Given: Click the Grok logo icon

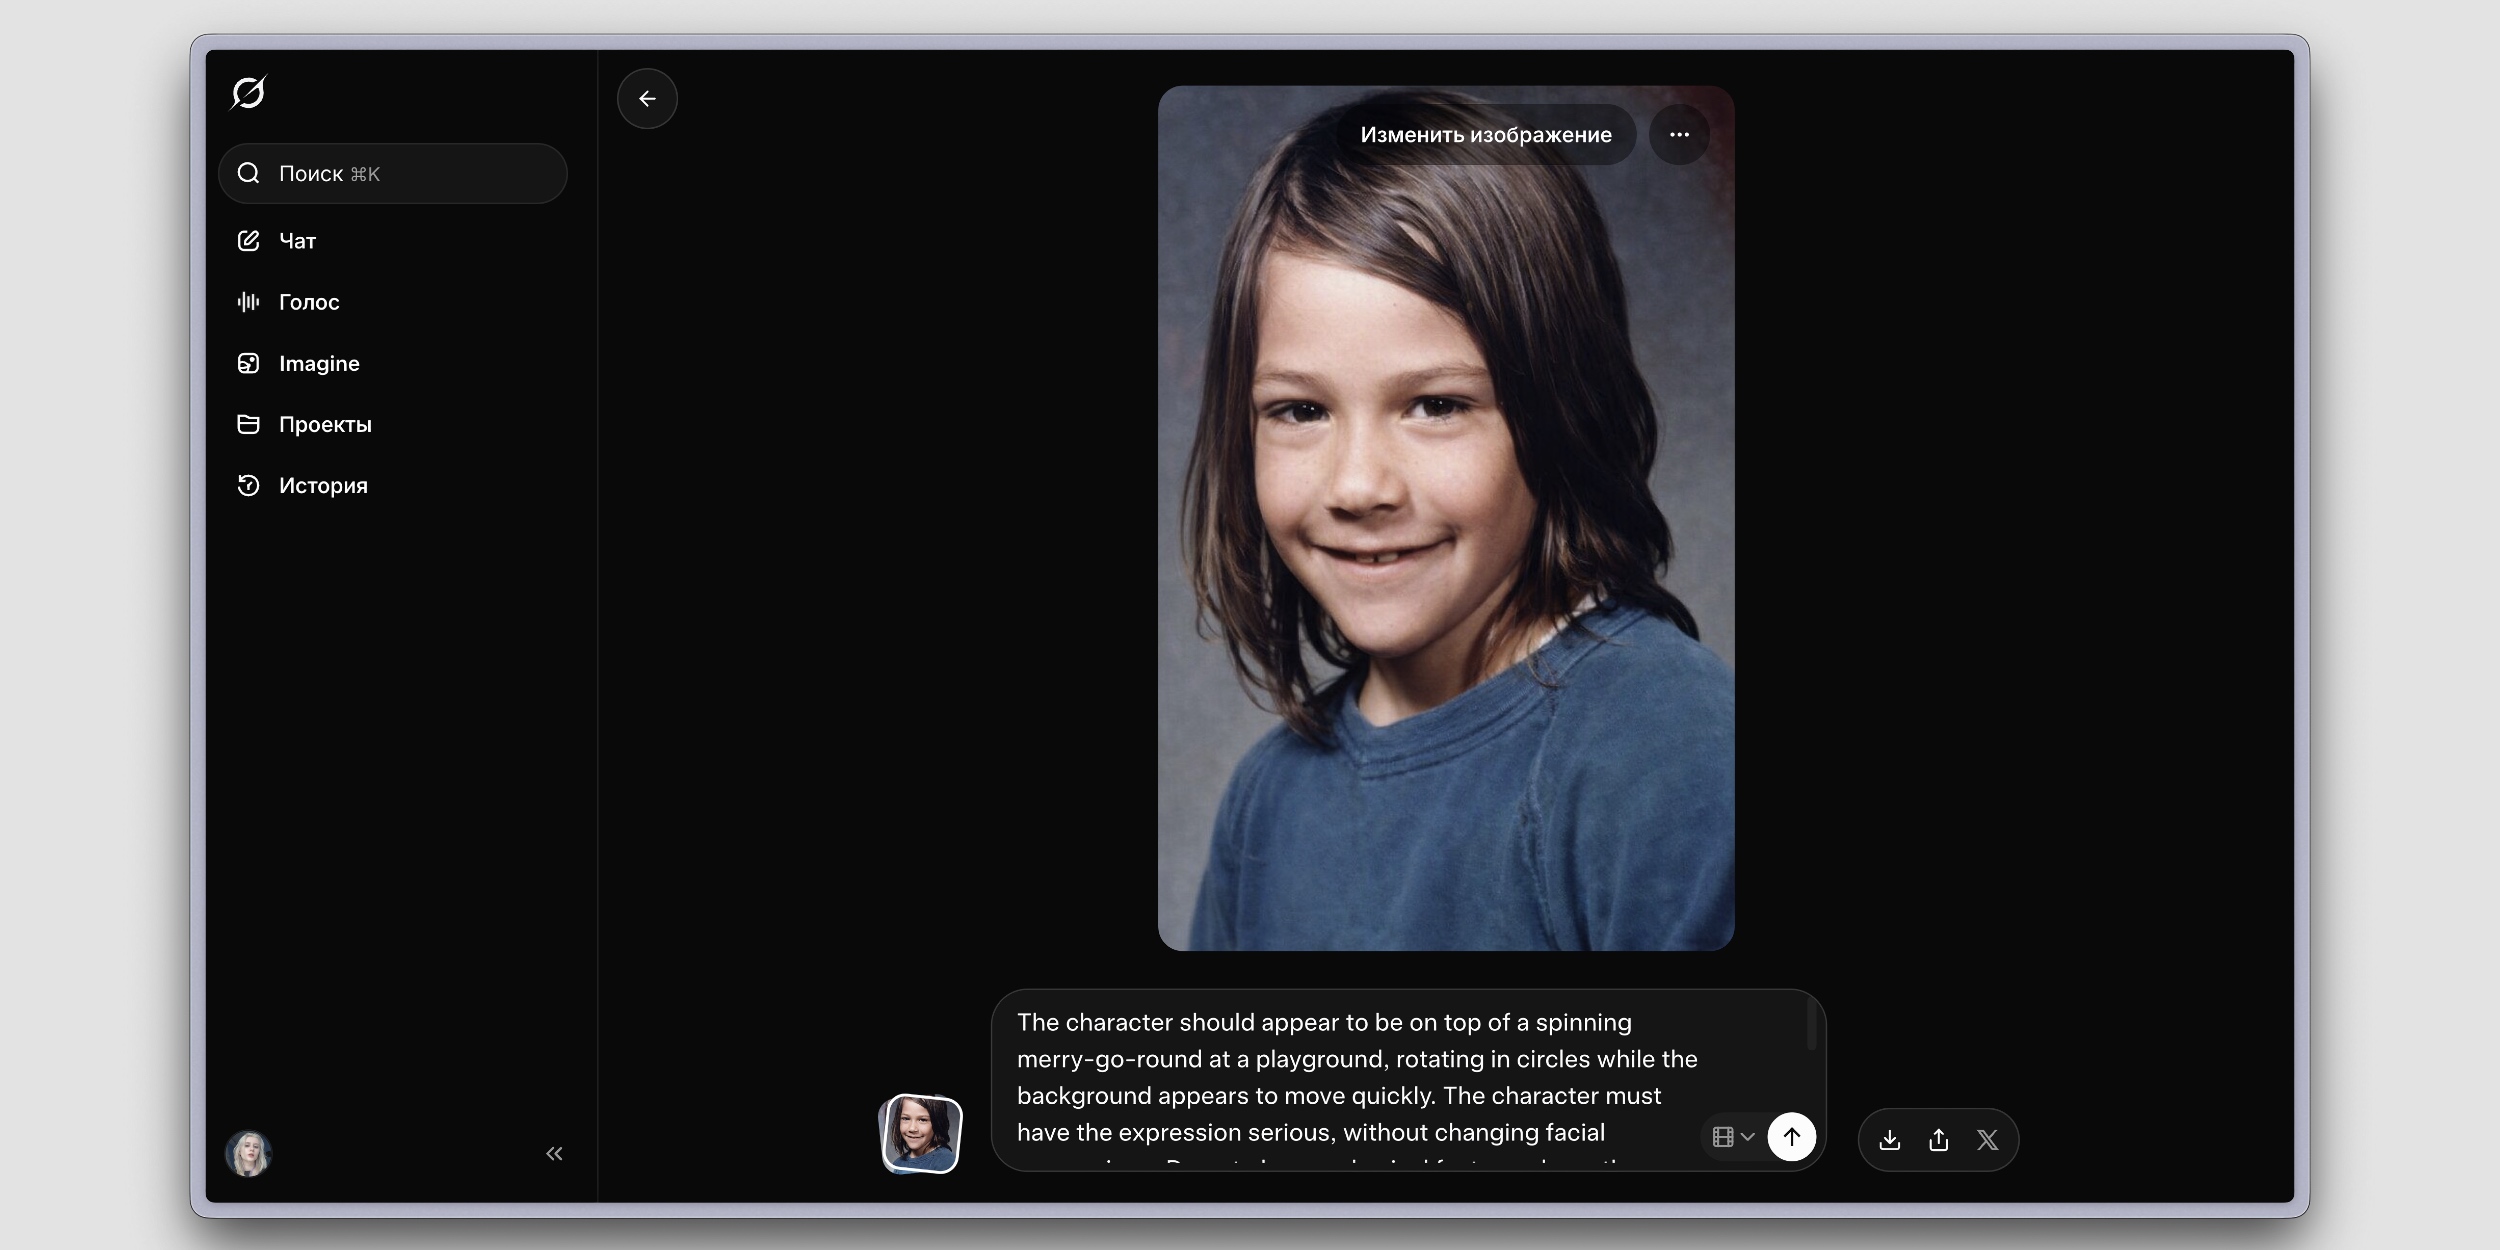Looking at the screenshot, I should [x=248, y=93].
